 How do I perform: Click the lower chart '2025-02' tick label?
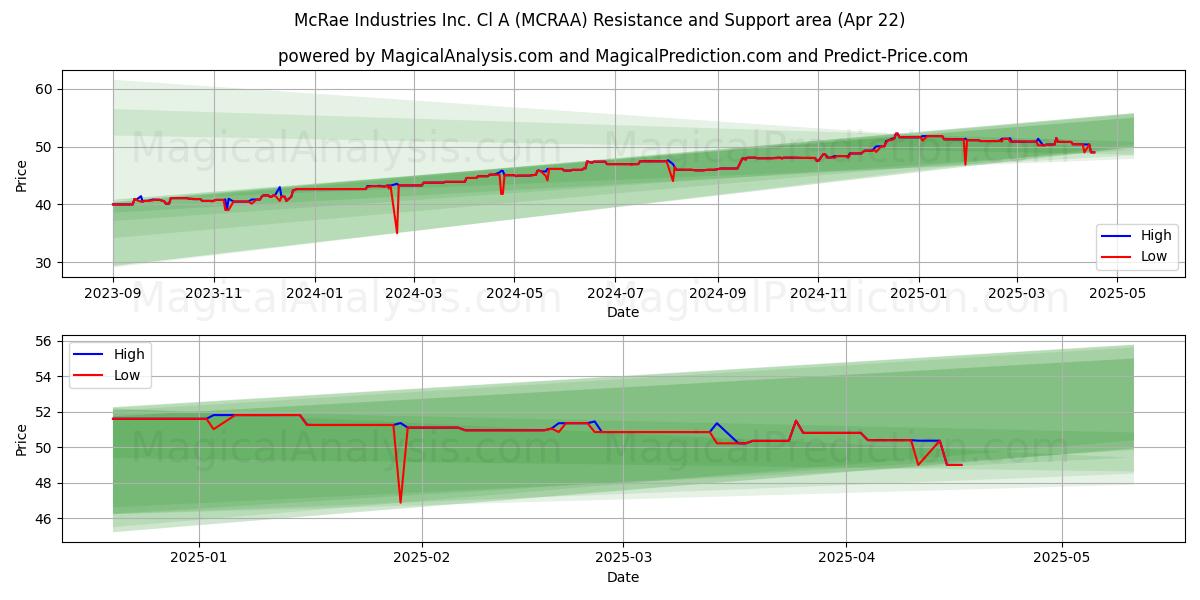(x=422, y=558)
